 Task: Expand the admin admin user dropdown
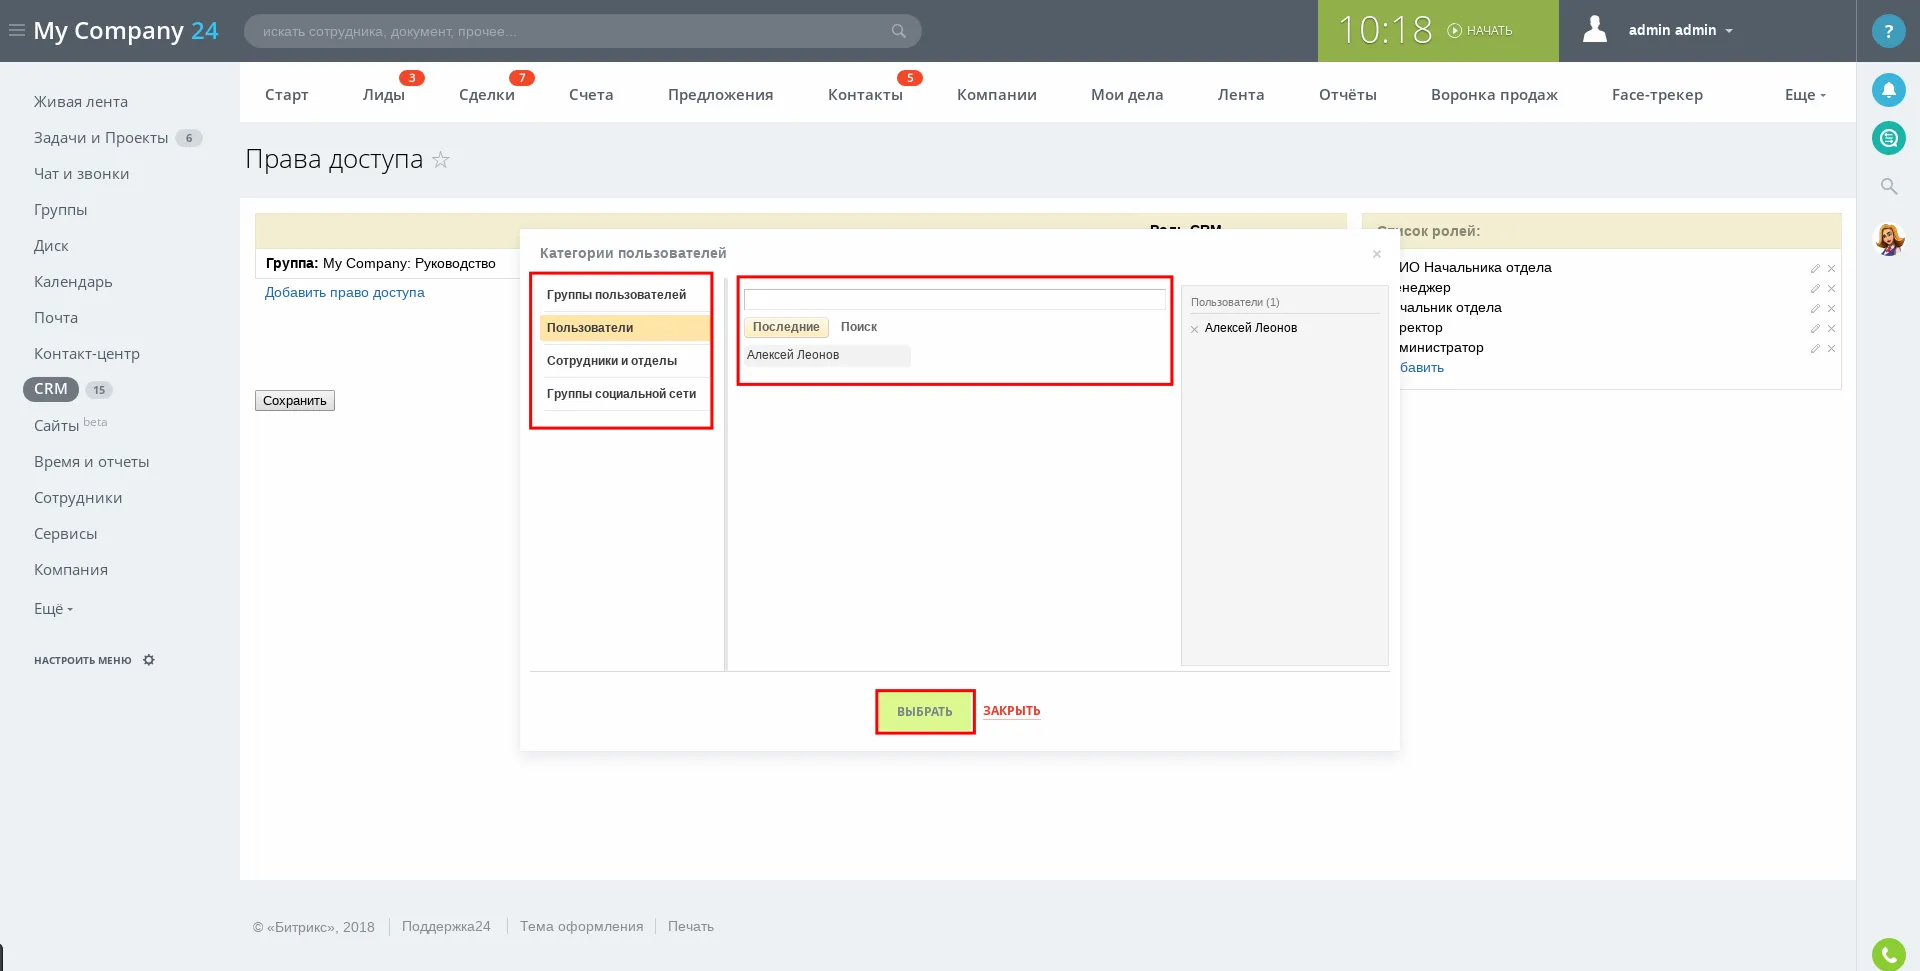[x=1680, y=30]
